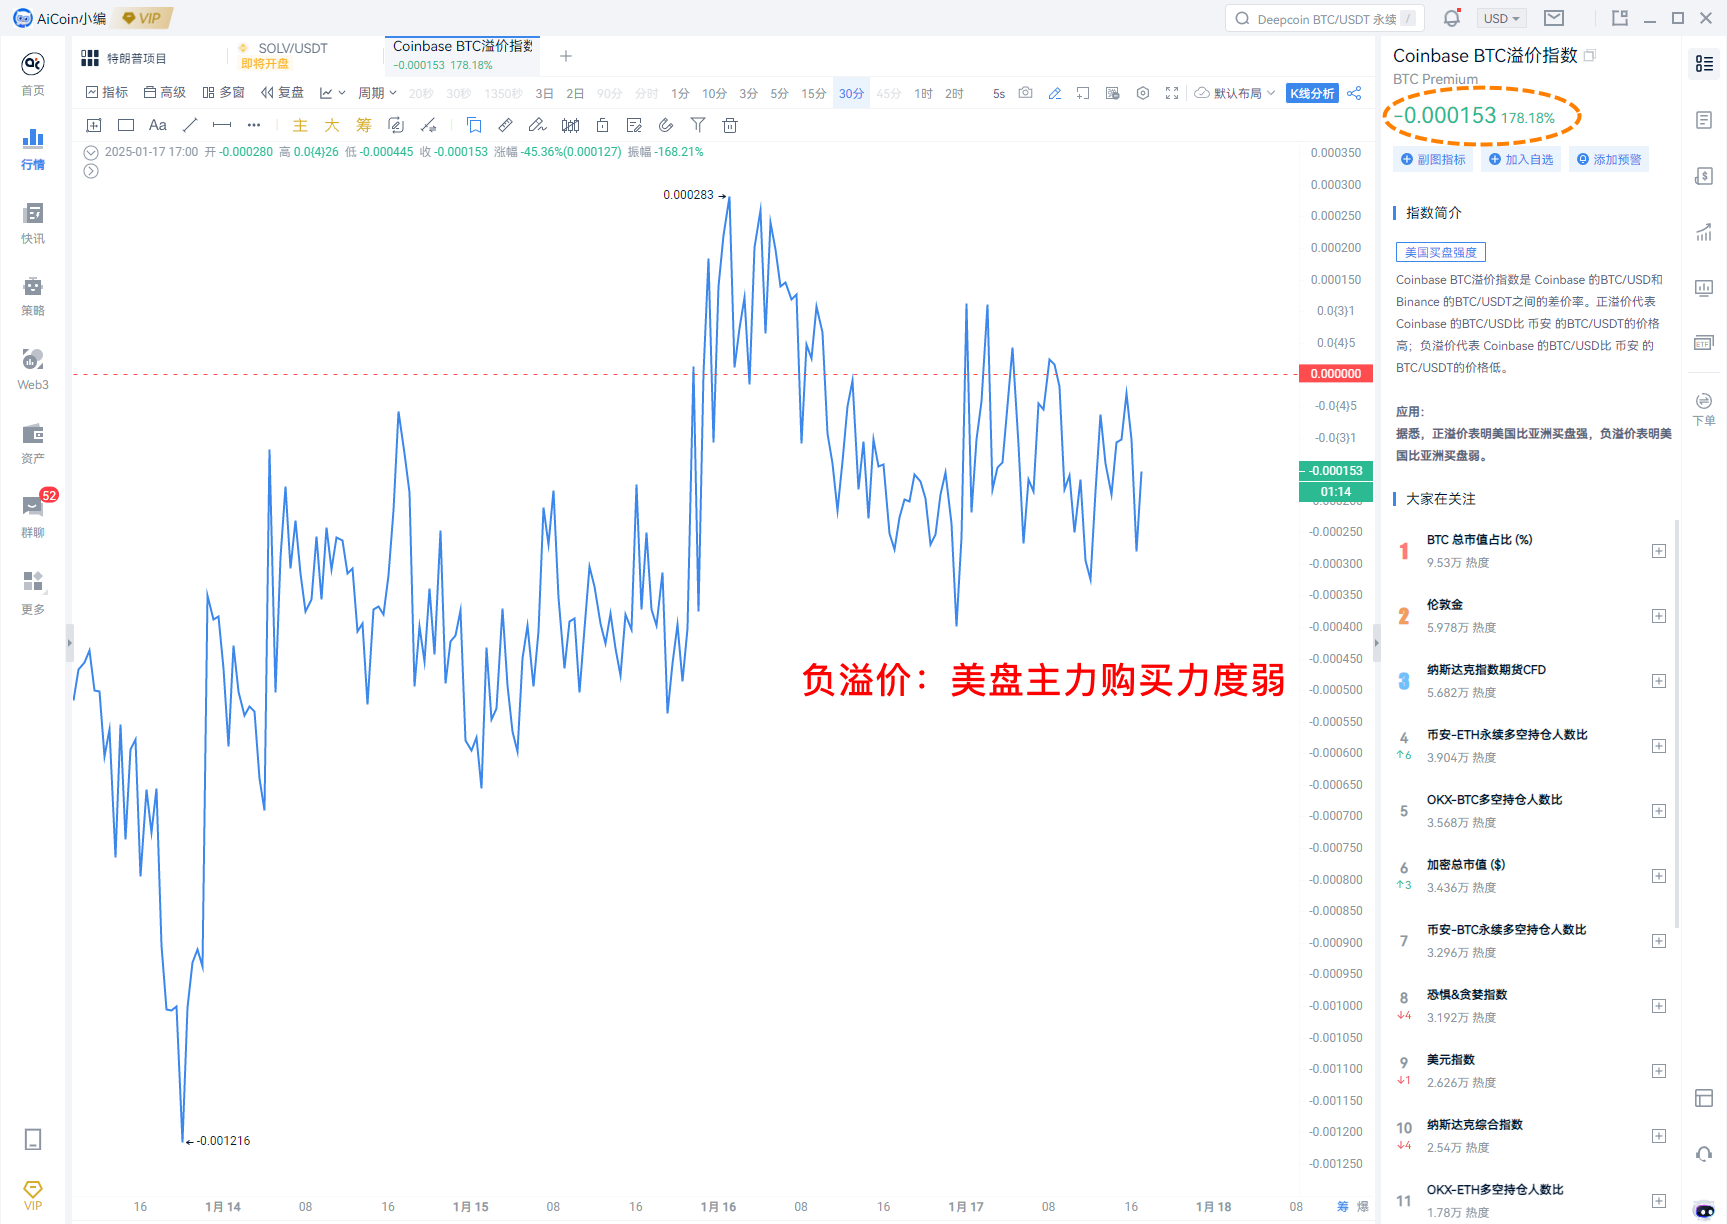Select the Coinbase BTC溢价指数 tab
Image resolution: width=1727 pixels, height=1224 pixels.
[x=462, y=56]
